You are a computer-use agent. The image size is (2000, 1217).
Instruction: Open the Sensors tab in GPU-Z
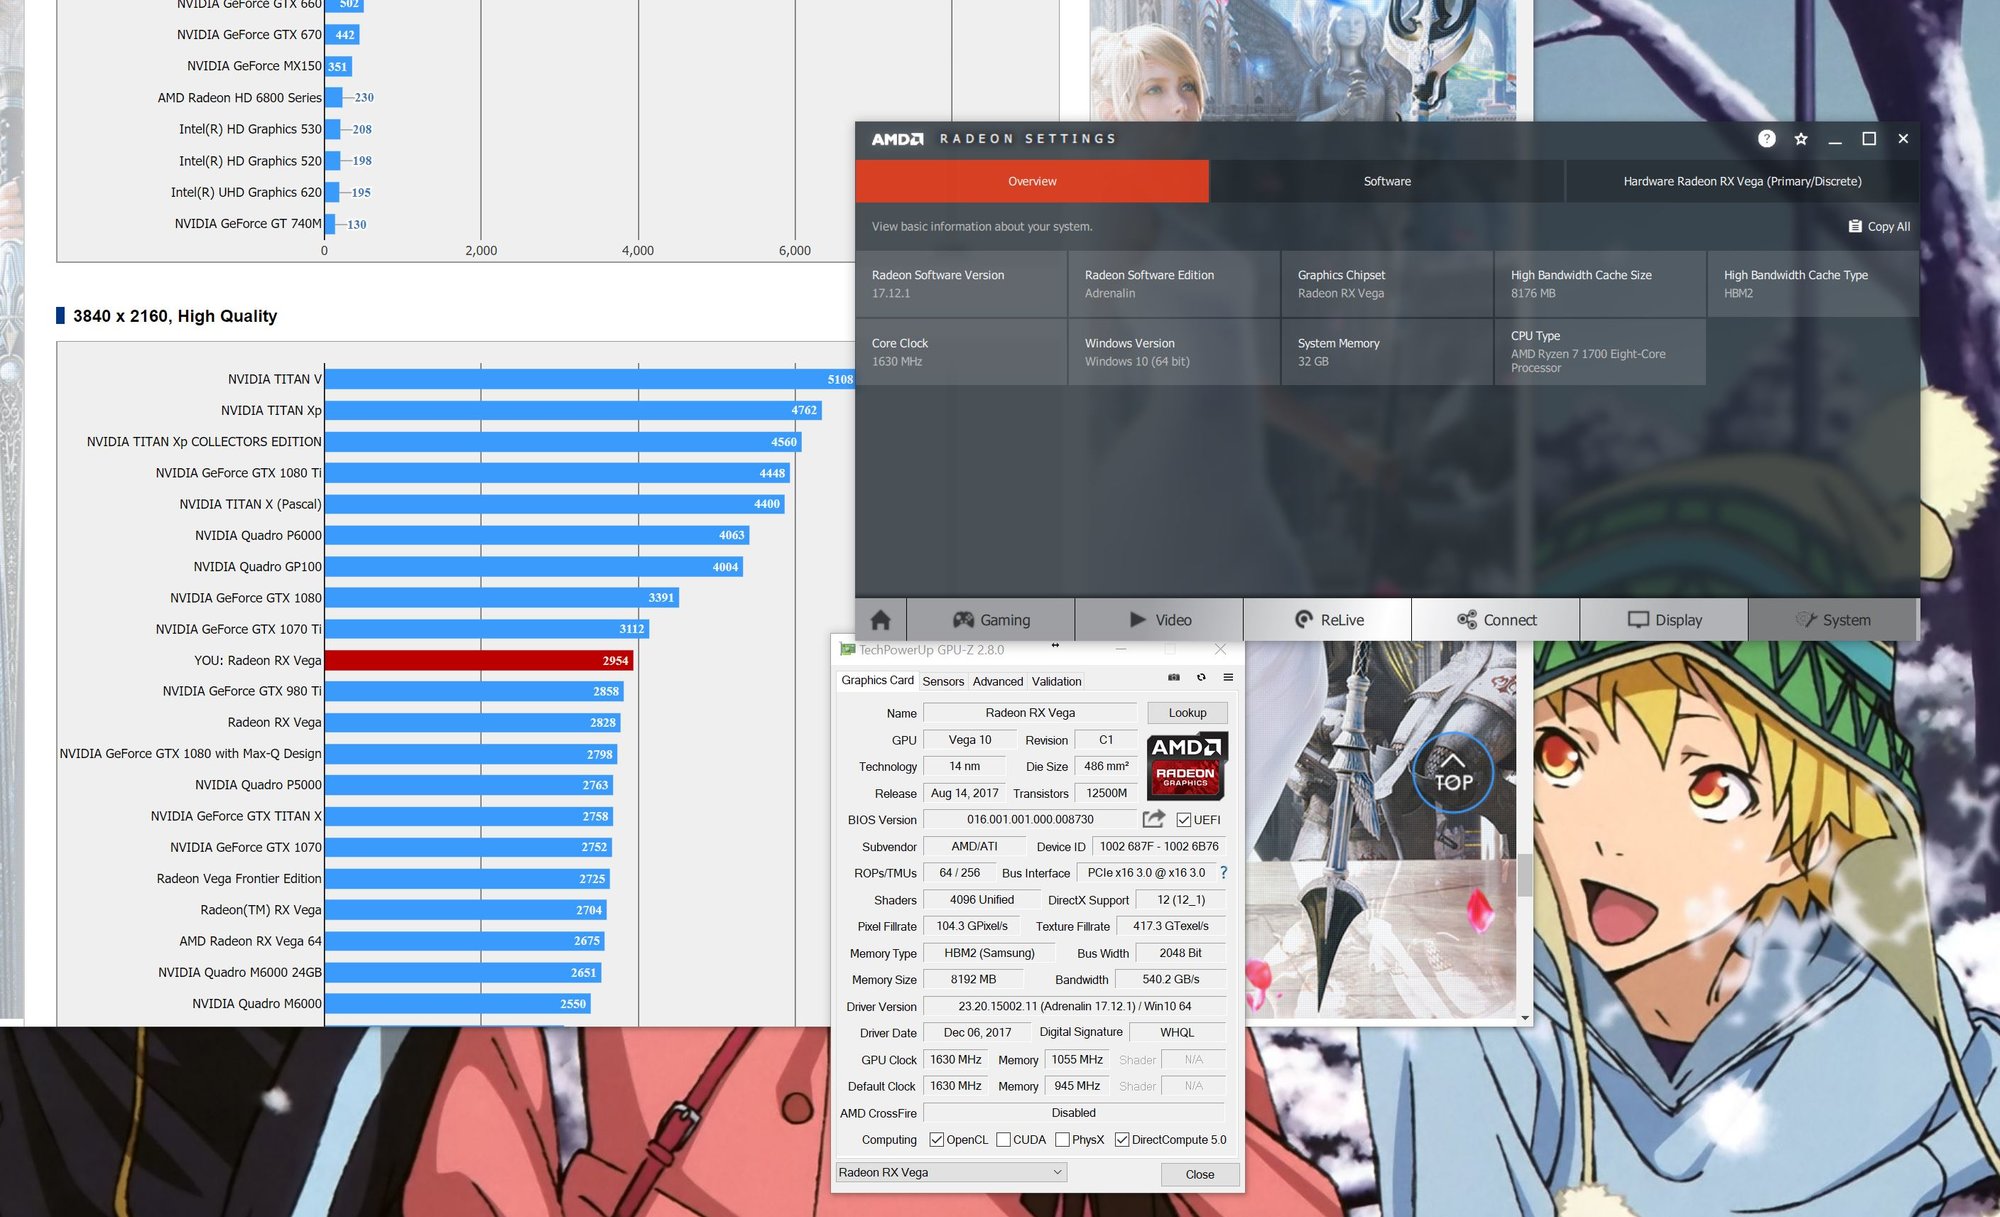[943, 681]
